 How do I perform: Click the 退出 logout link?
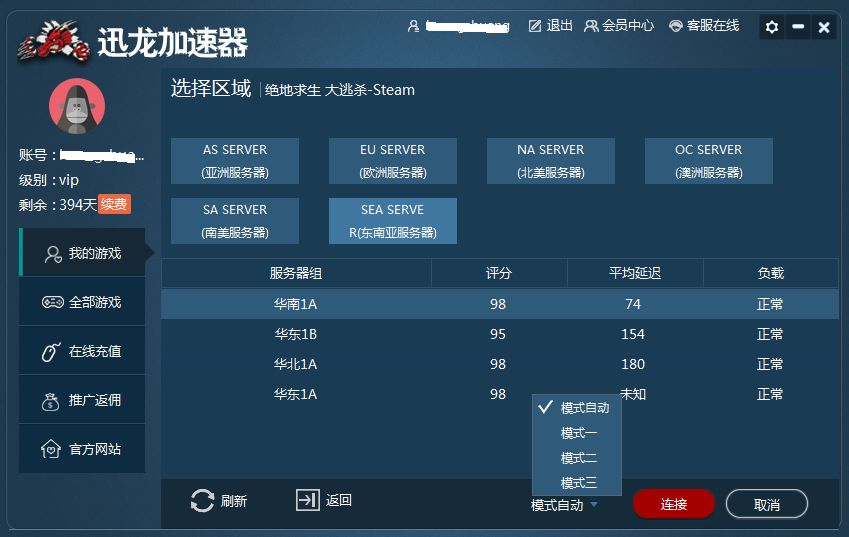click(x=559, y=25)
